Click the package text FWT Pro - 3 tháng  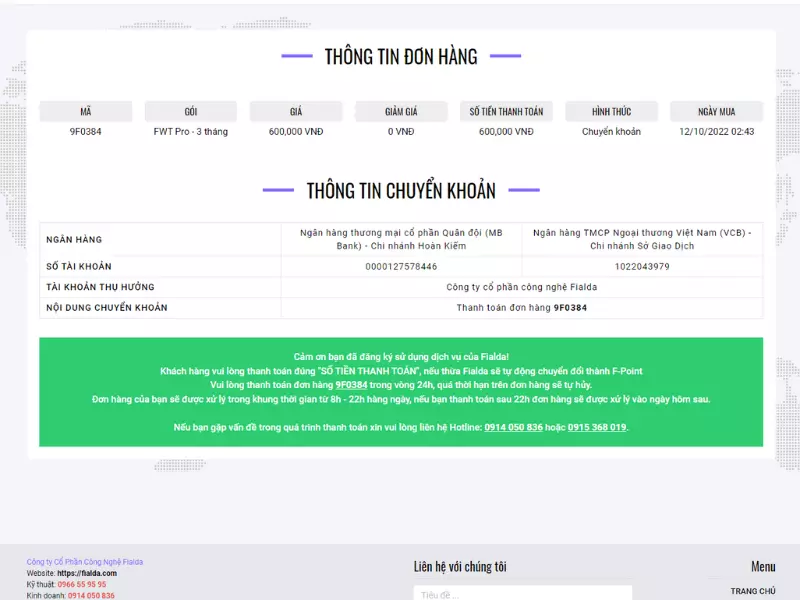coord(191,131)
